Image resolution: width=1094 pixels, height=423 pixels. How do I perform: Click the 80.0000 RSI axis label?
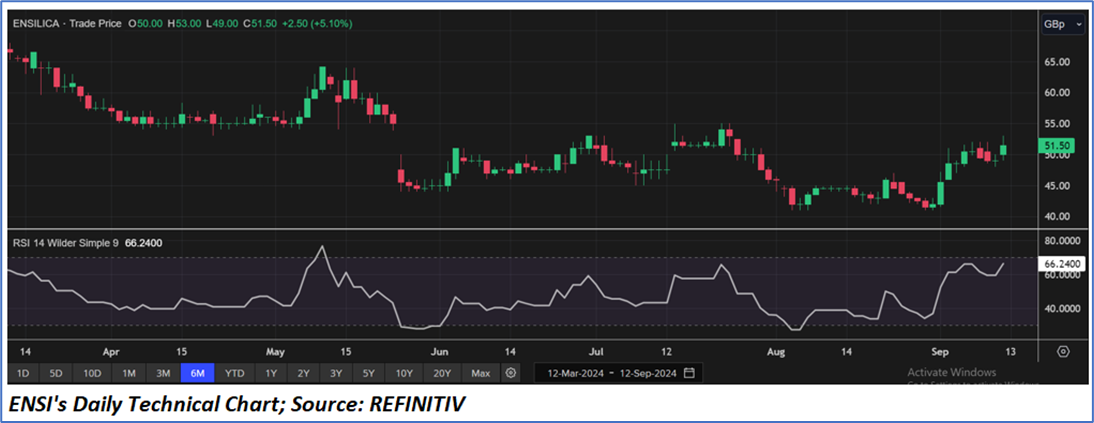(x=1061, y=241)
